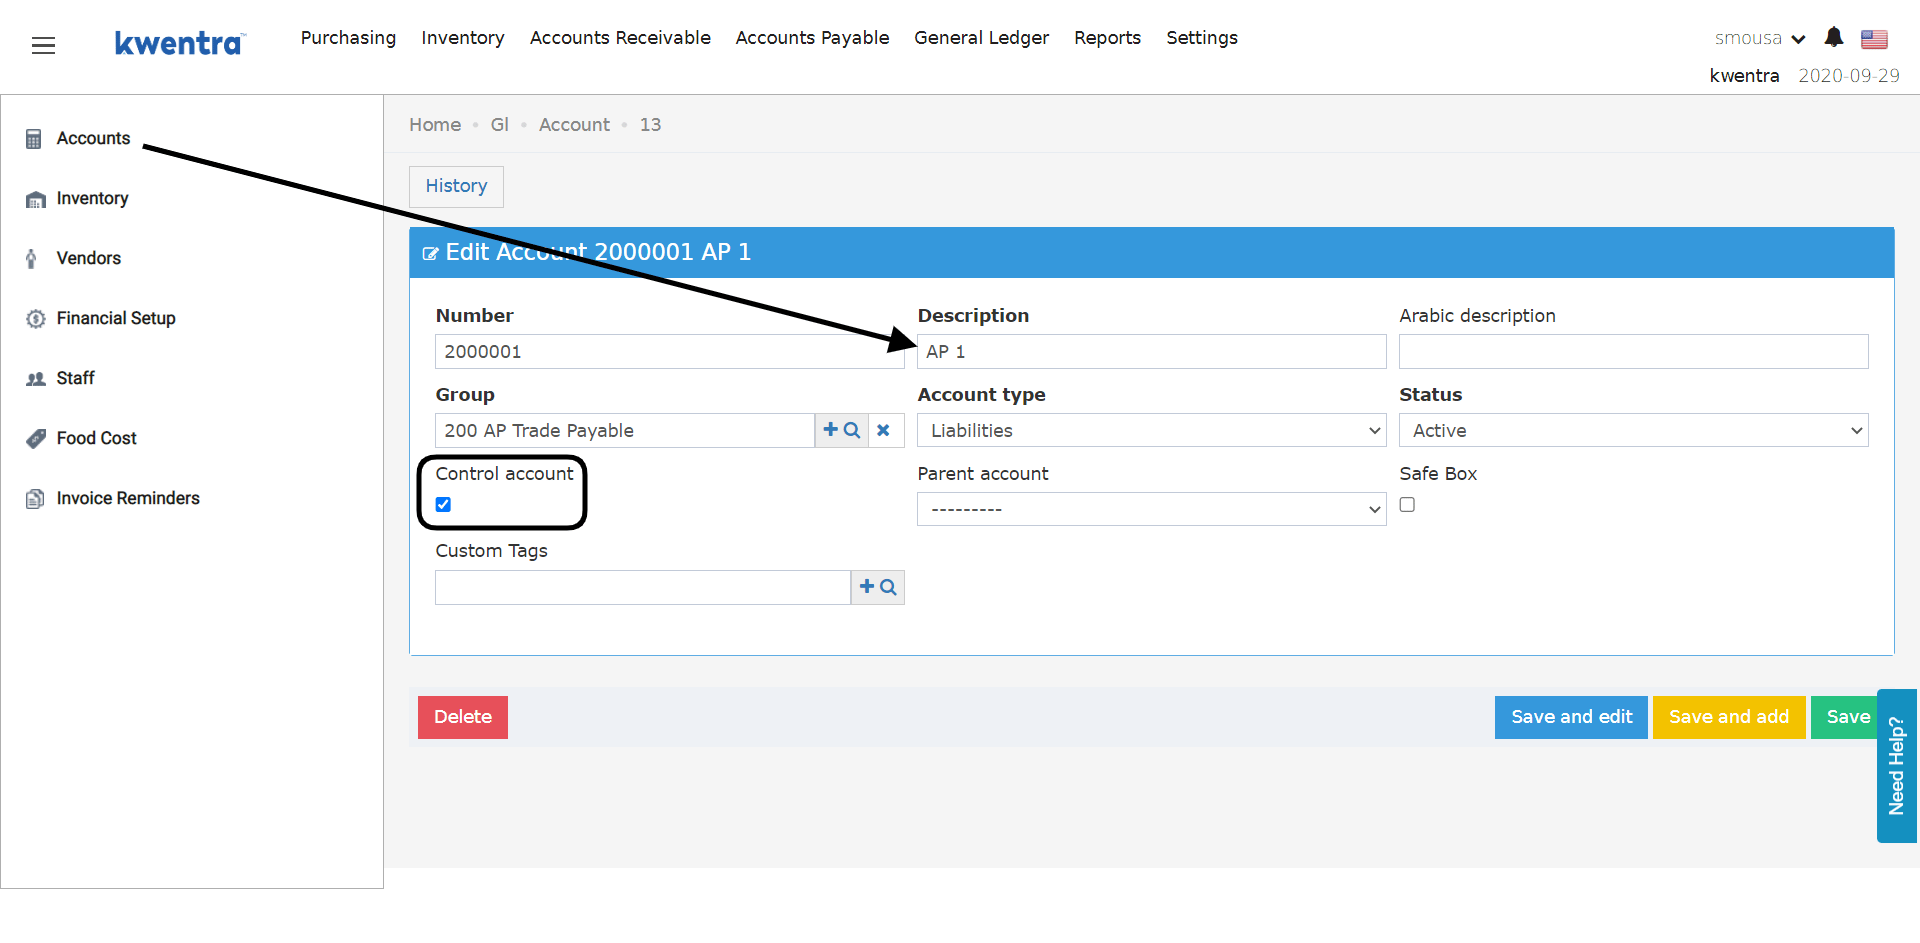Open the Accounts Receivable menu
Viewport: 1920px width, 943px height.
pos(620,38)
